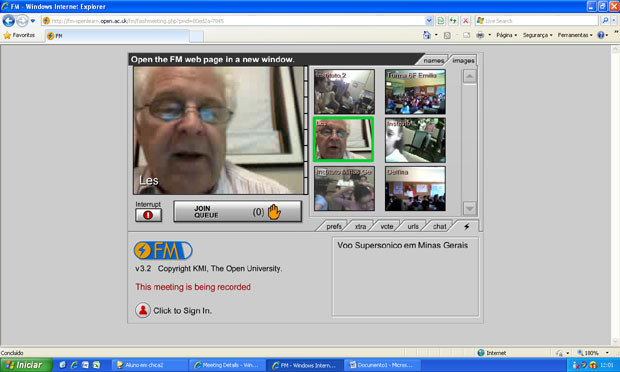Image resolution: width=620 pixels, height=372 pixels.
Task: Open the lightning bolt tab
Action: 467,227
